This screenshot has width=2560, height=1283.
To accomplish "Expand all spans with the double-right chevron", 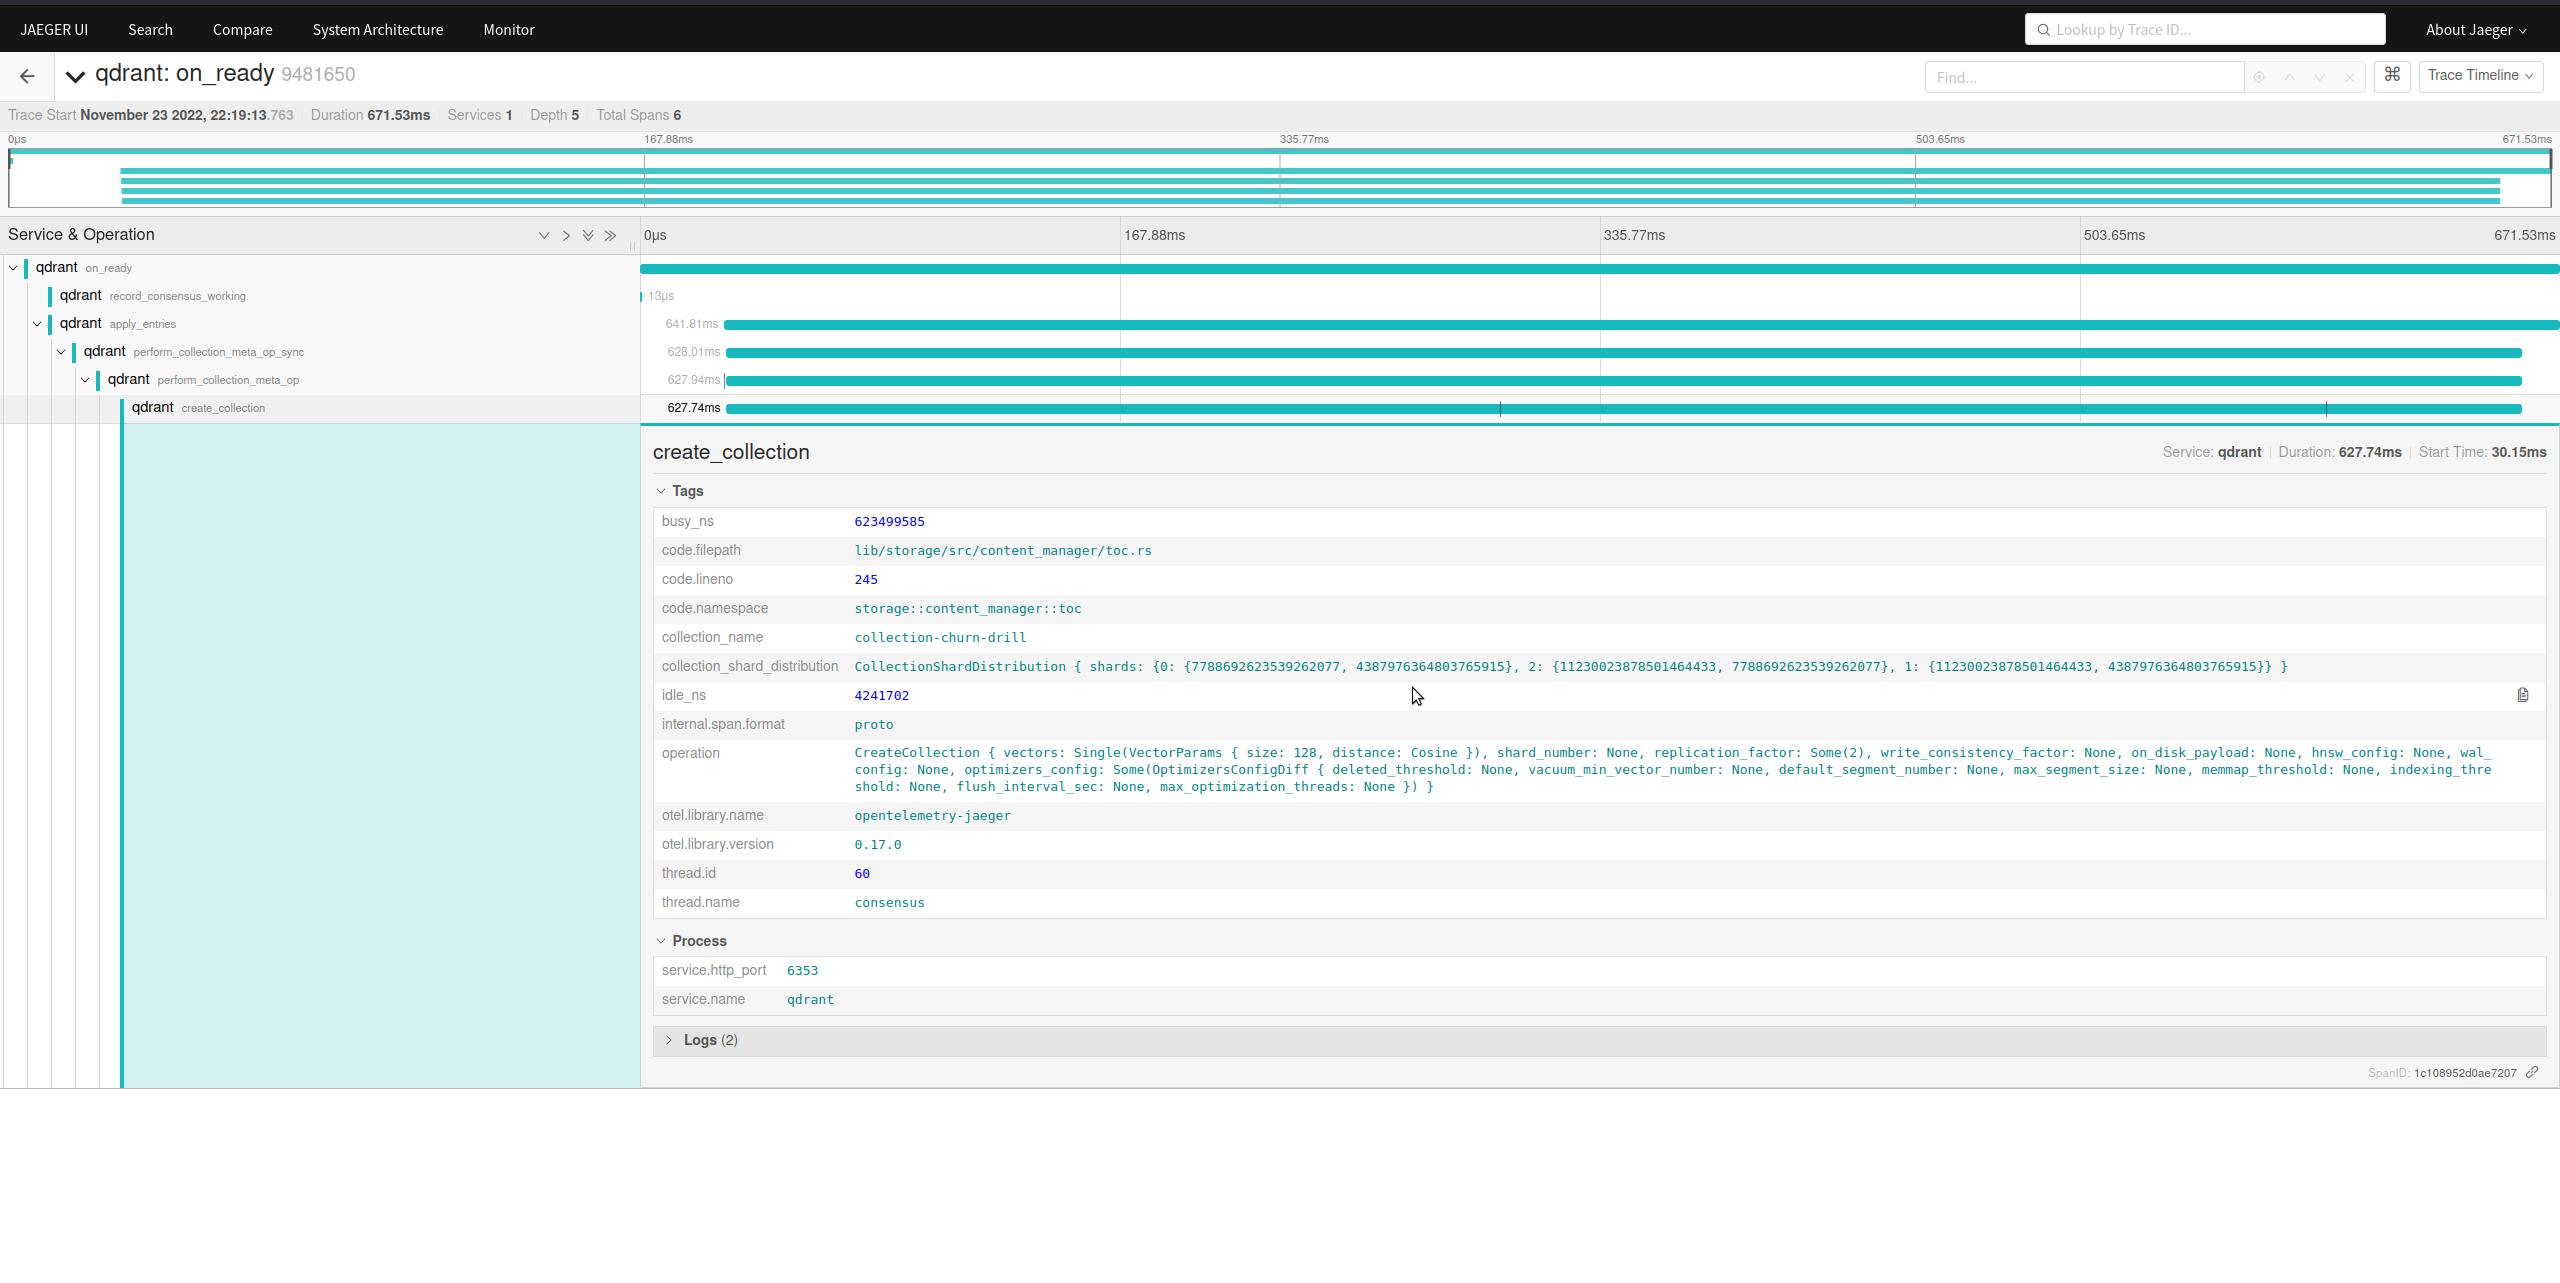I will pos(611,235).
